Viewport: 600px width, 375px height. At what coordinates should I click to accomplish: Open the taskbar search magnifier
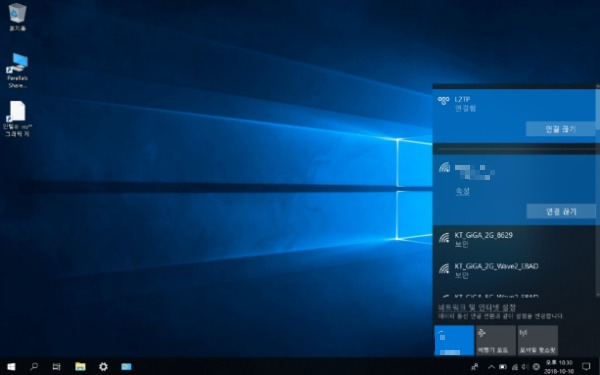(34, 367)
